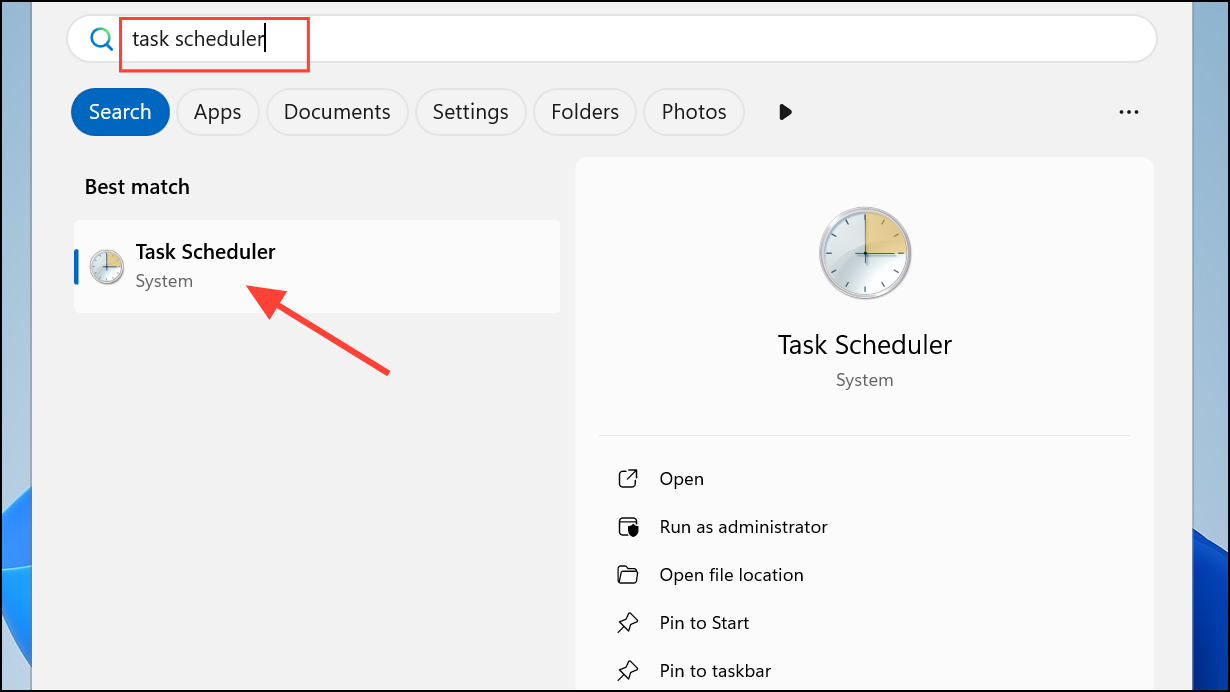Click the Open file location folder icon

click(x=628, y=575)
